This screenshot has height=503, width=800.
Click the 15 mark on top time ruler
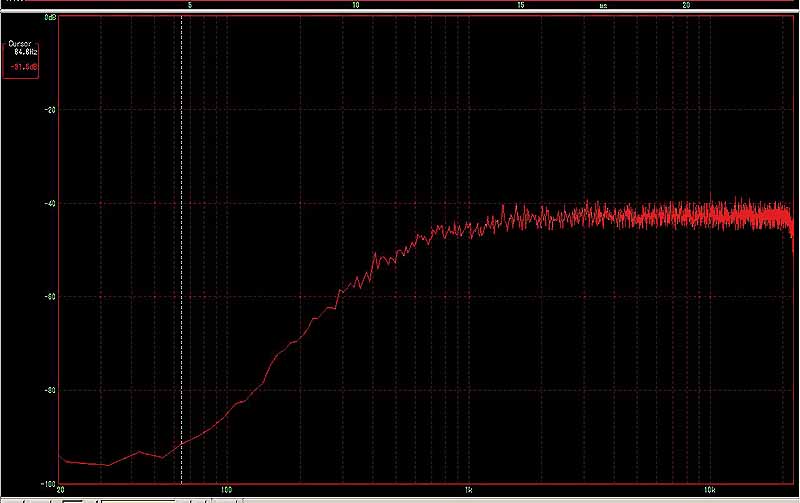coord(521,5)
